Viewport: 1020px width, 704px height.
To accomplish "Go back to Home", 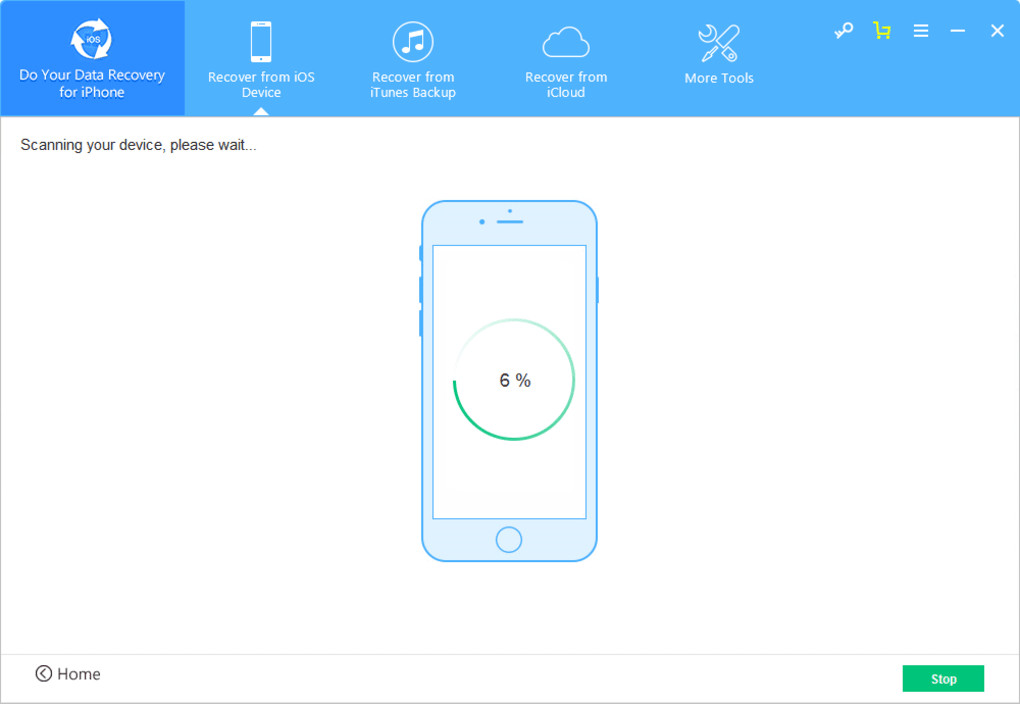I will click(68, 673).
